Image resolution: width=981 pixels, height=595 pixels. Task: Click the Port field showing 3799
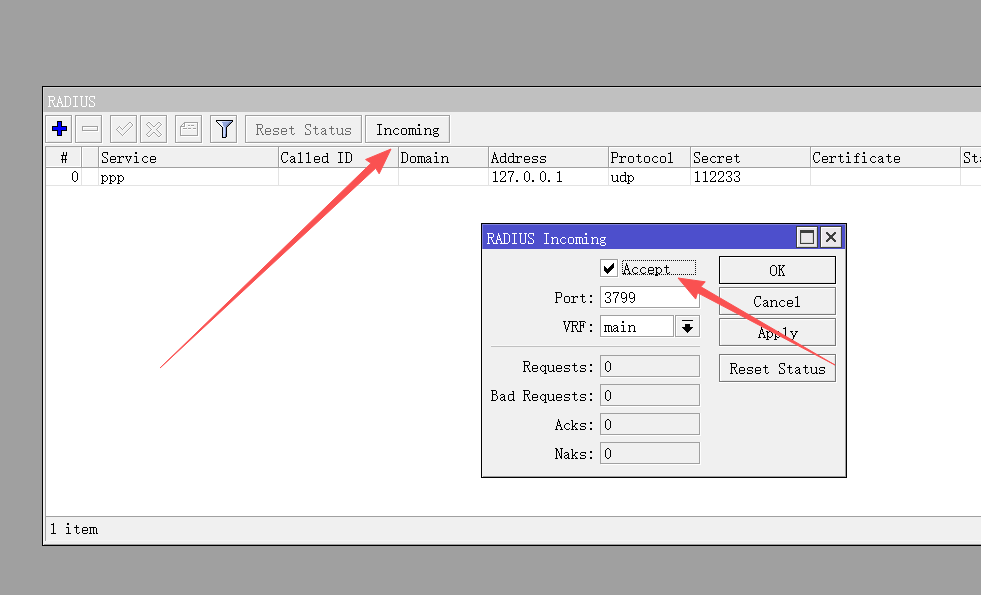point(649,297)
